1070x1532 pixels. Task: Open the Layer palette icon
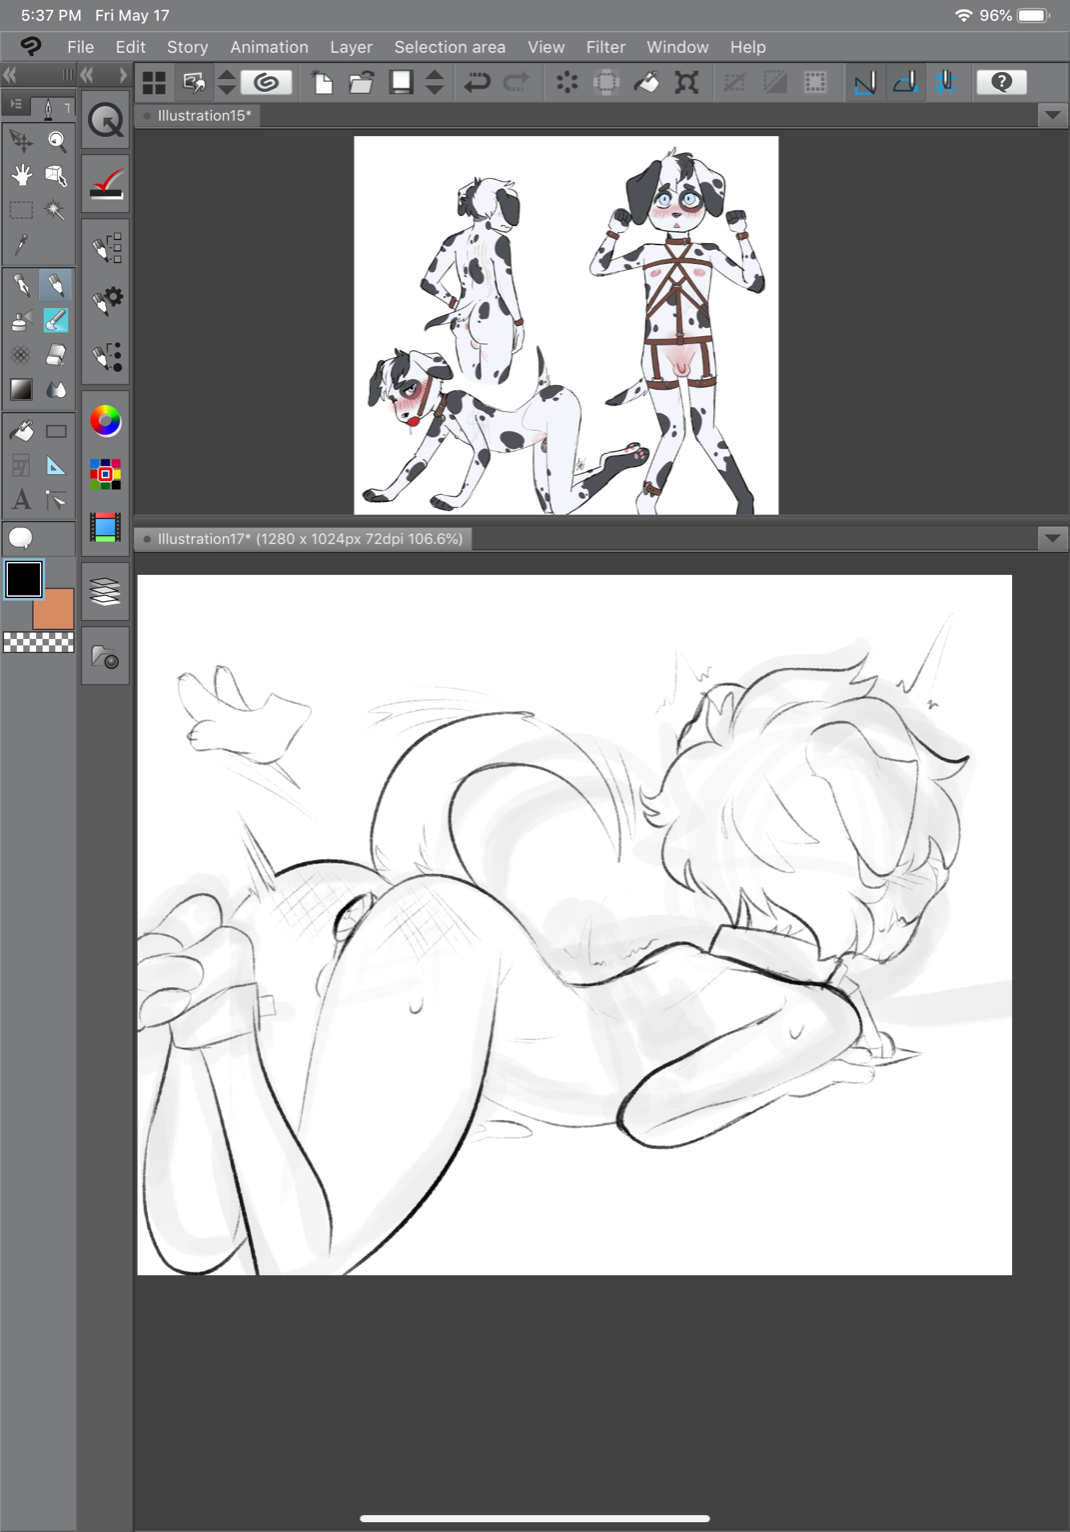[105, 592]
